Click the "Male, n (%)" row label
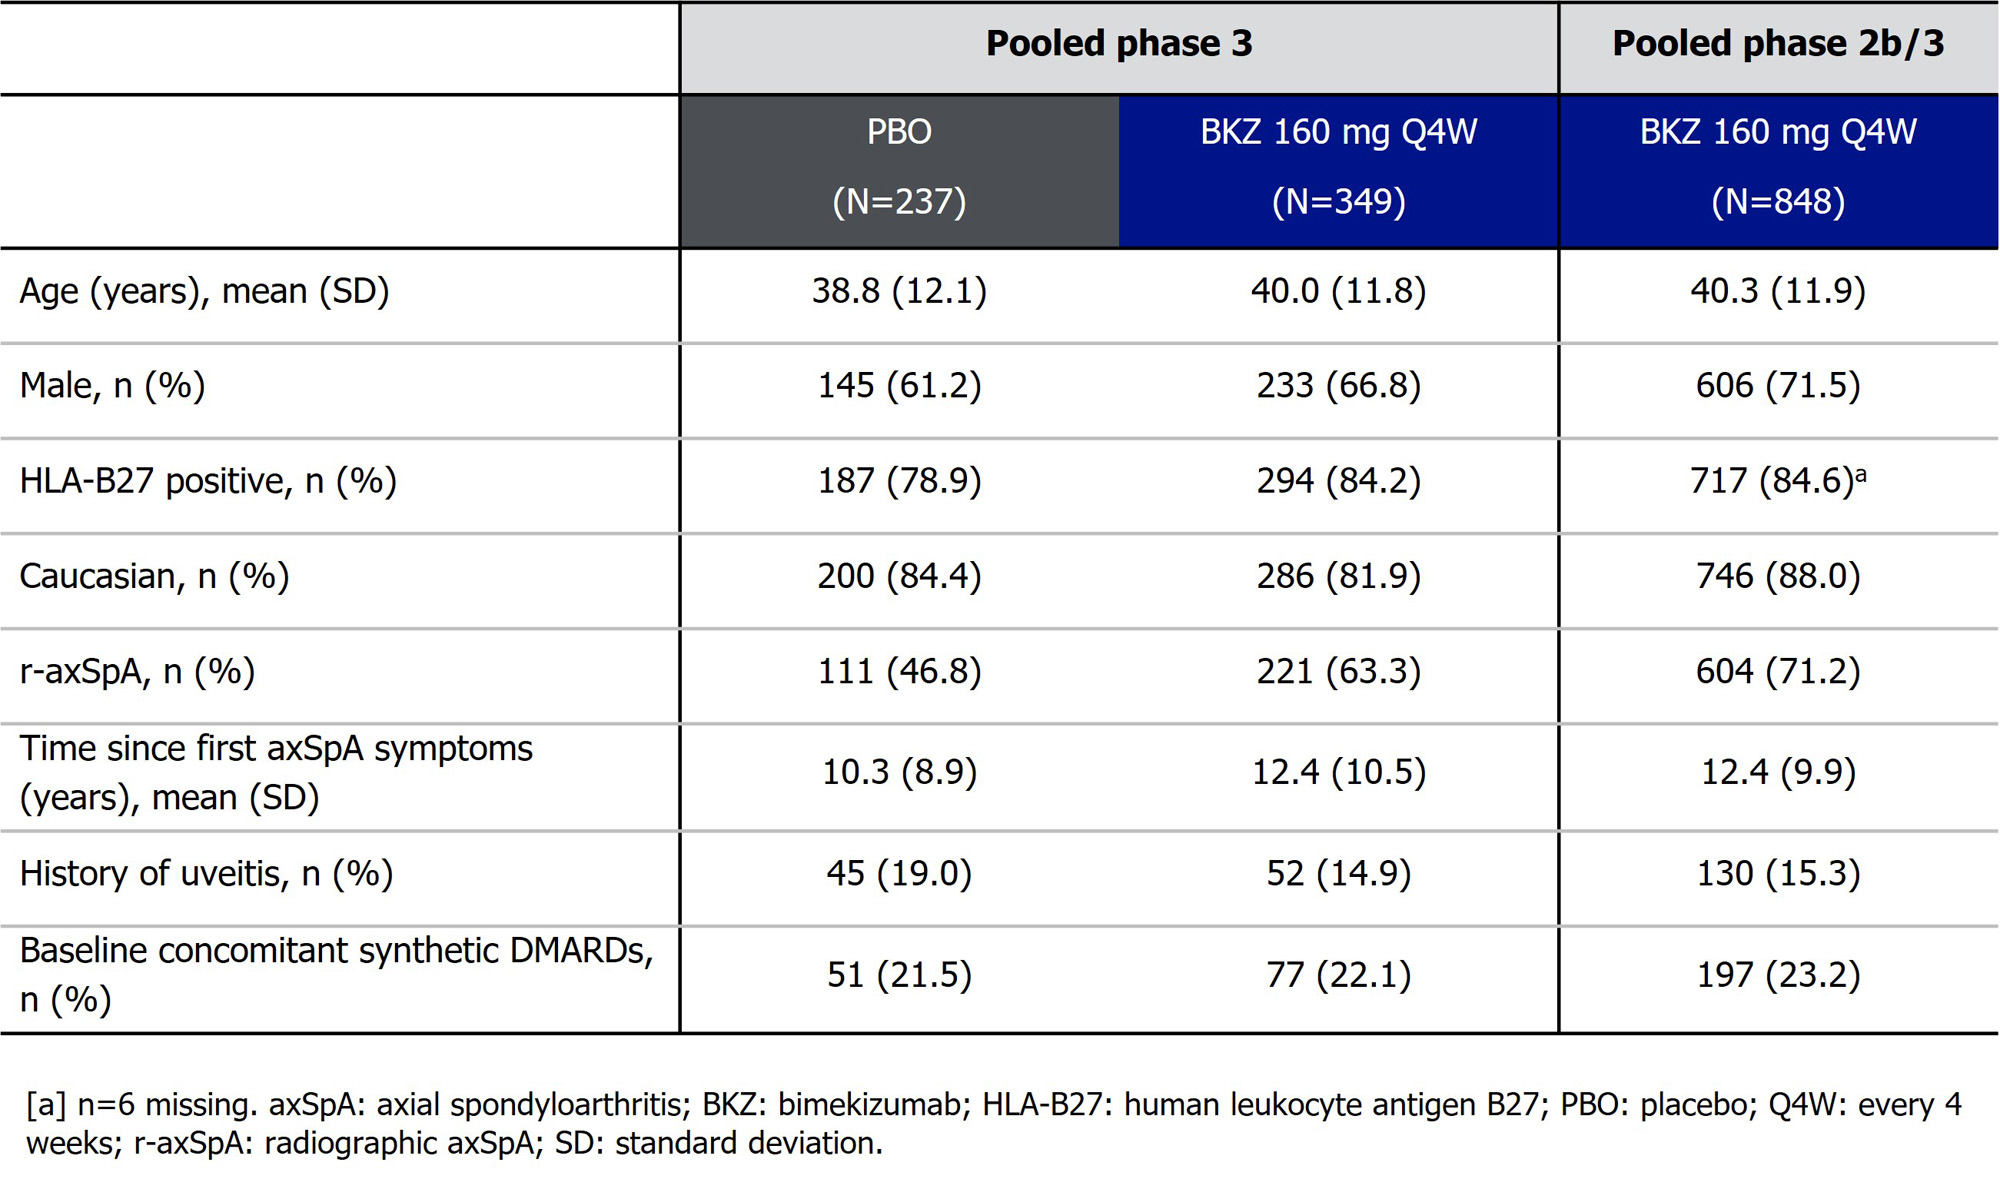Viewport: 2000px width, 1179px height. (x=112, y=386)
